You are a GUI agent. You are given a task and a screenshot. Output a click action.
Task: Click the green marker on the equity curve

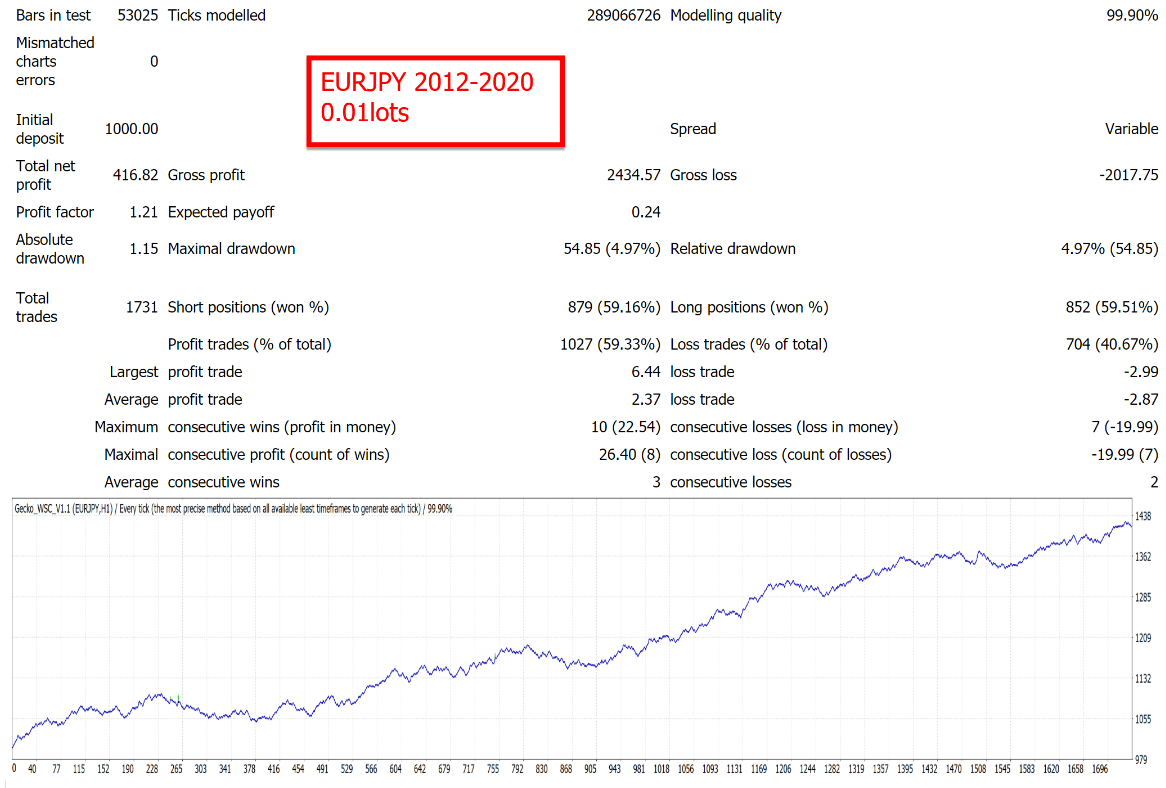tap(179, 697)
